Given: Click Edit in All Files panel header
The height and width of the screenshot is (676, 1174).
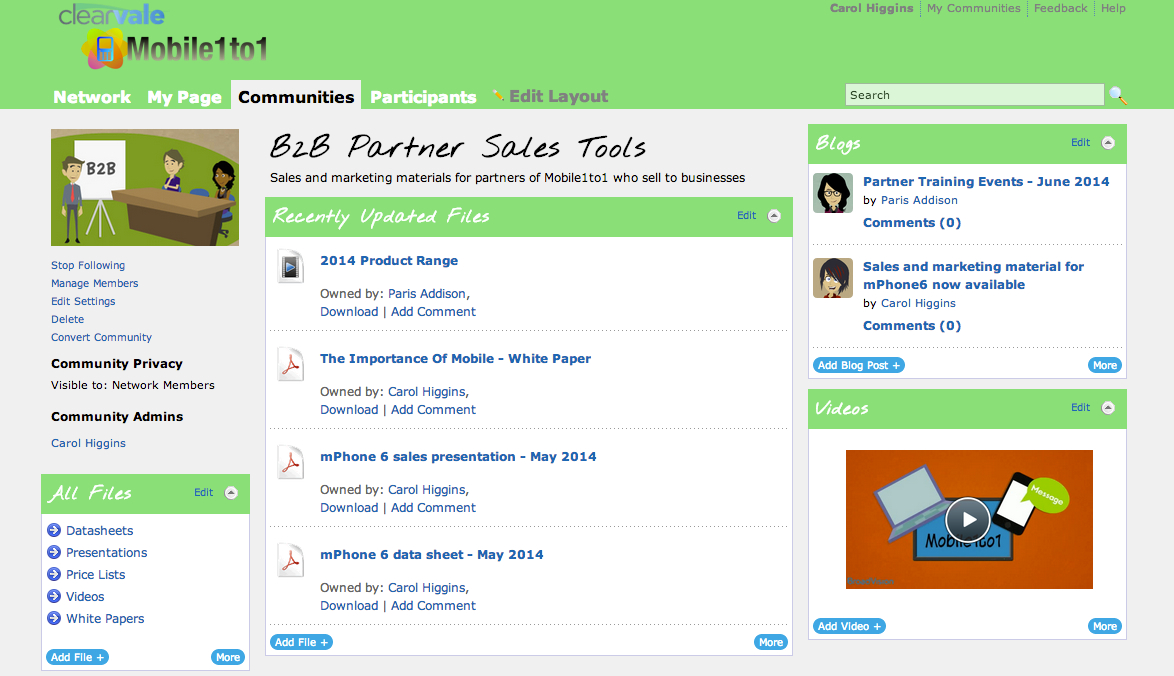Looking at the screenshot, I should point(204,492).
